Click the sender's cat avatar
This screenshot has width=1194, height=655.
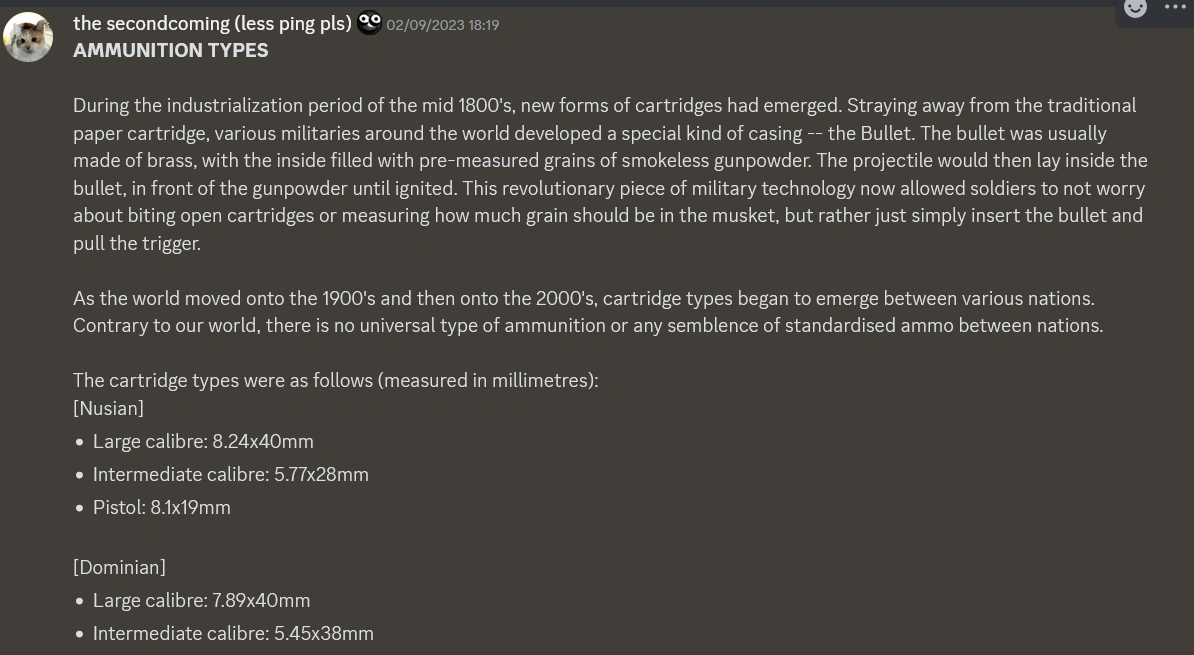click(x=28, y=37)
